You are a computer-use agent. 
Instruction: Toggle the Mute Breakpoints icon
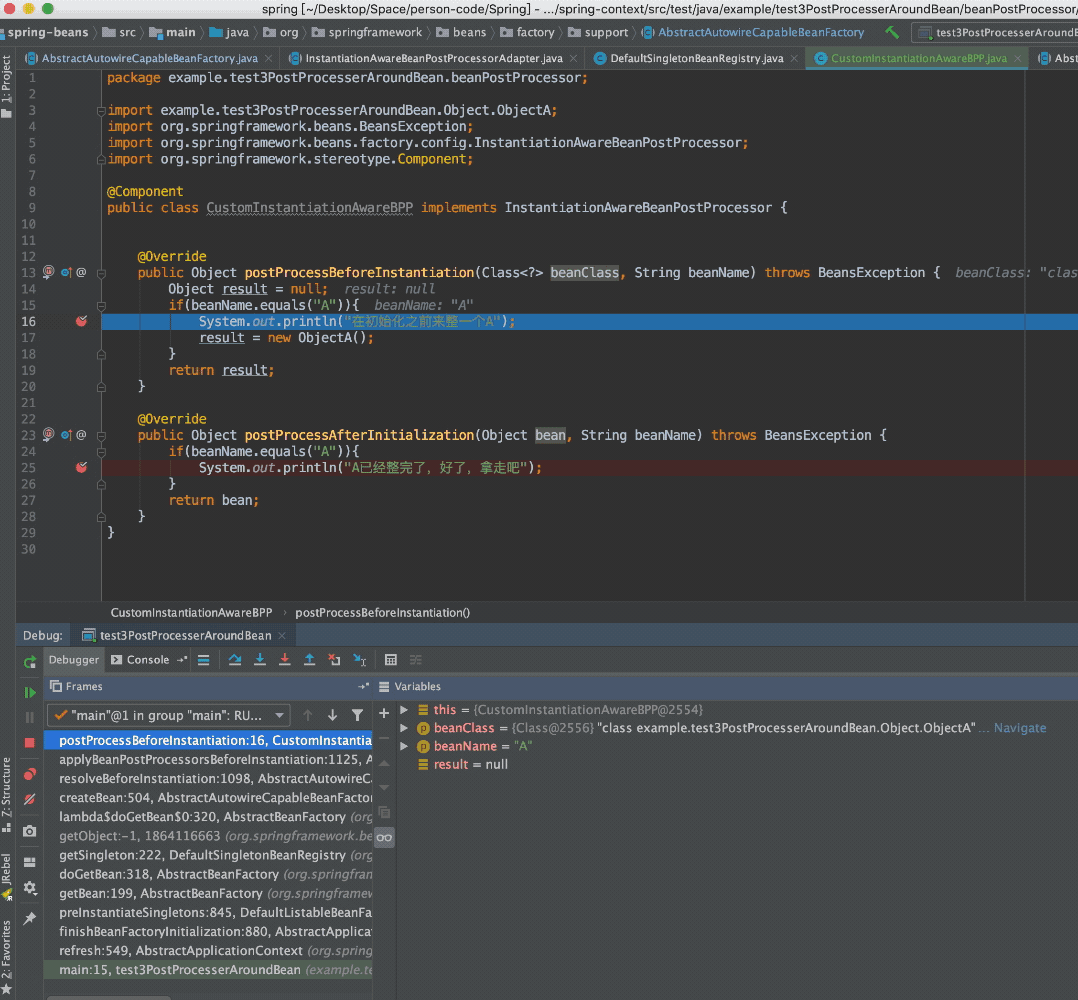[30, 799]
